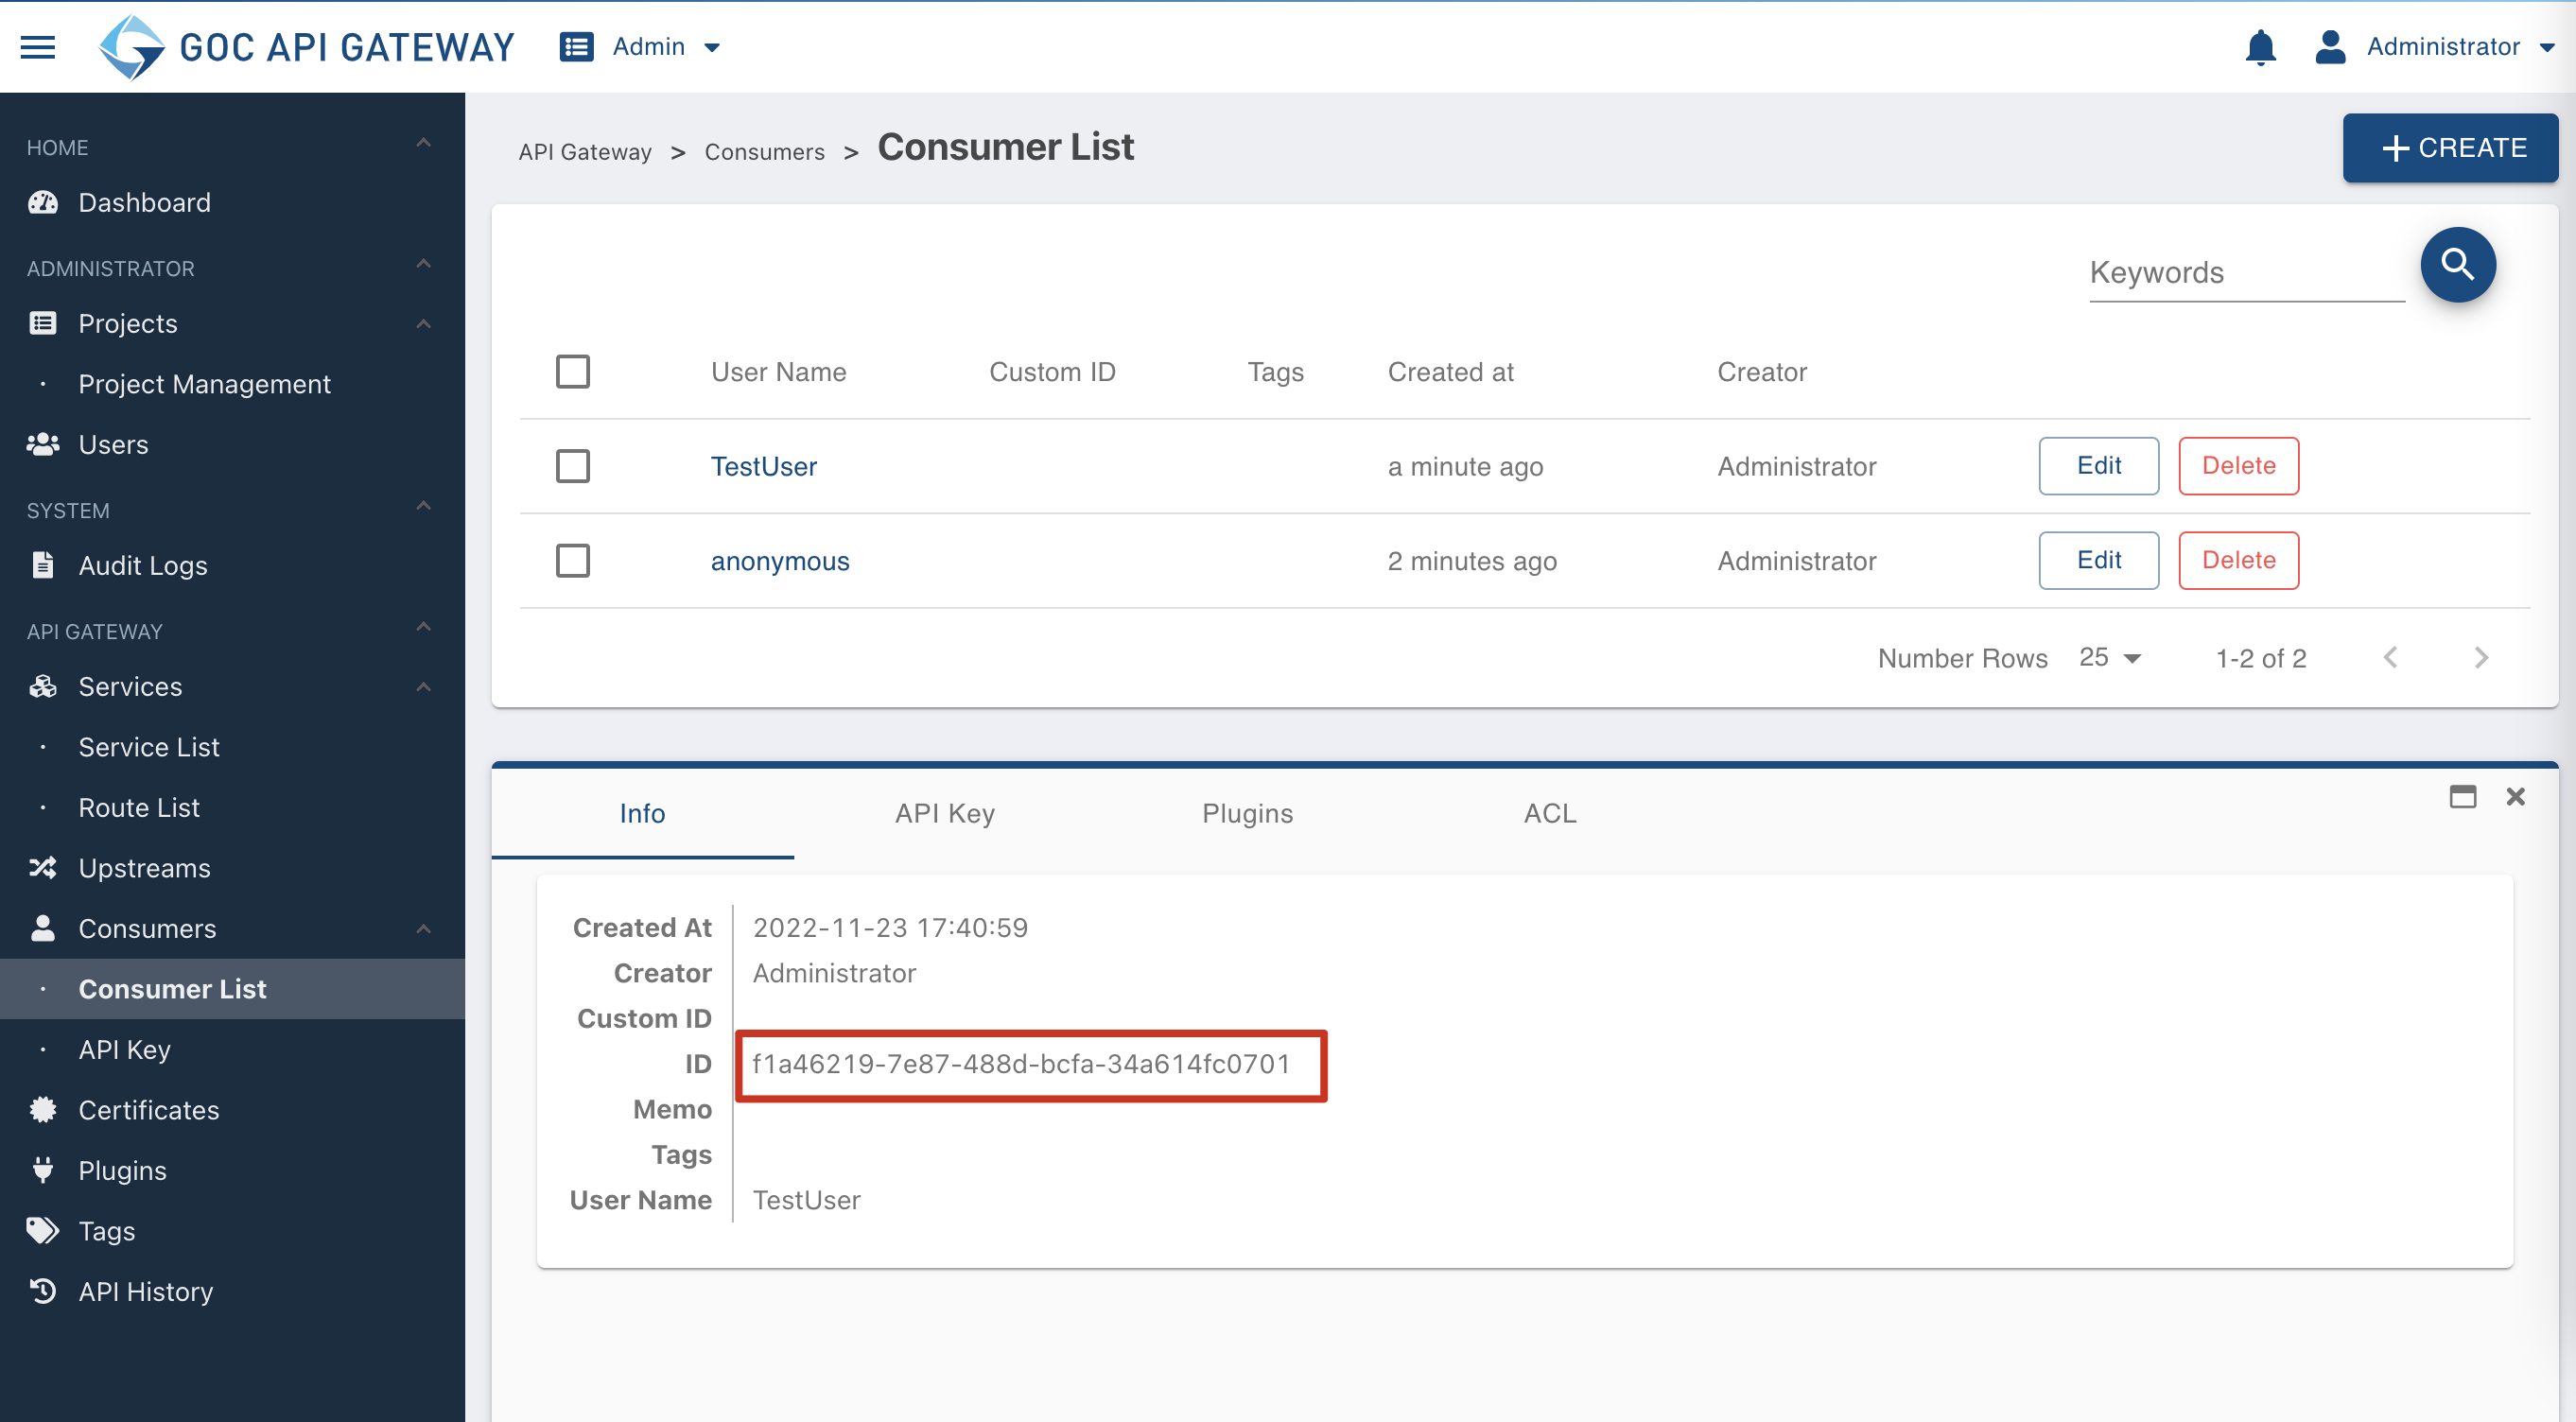Open Service List in sidebar

click(149, 747)
